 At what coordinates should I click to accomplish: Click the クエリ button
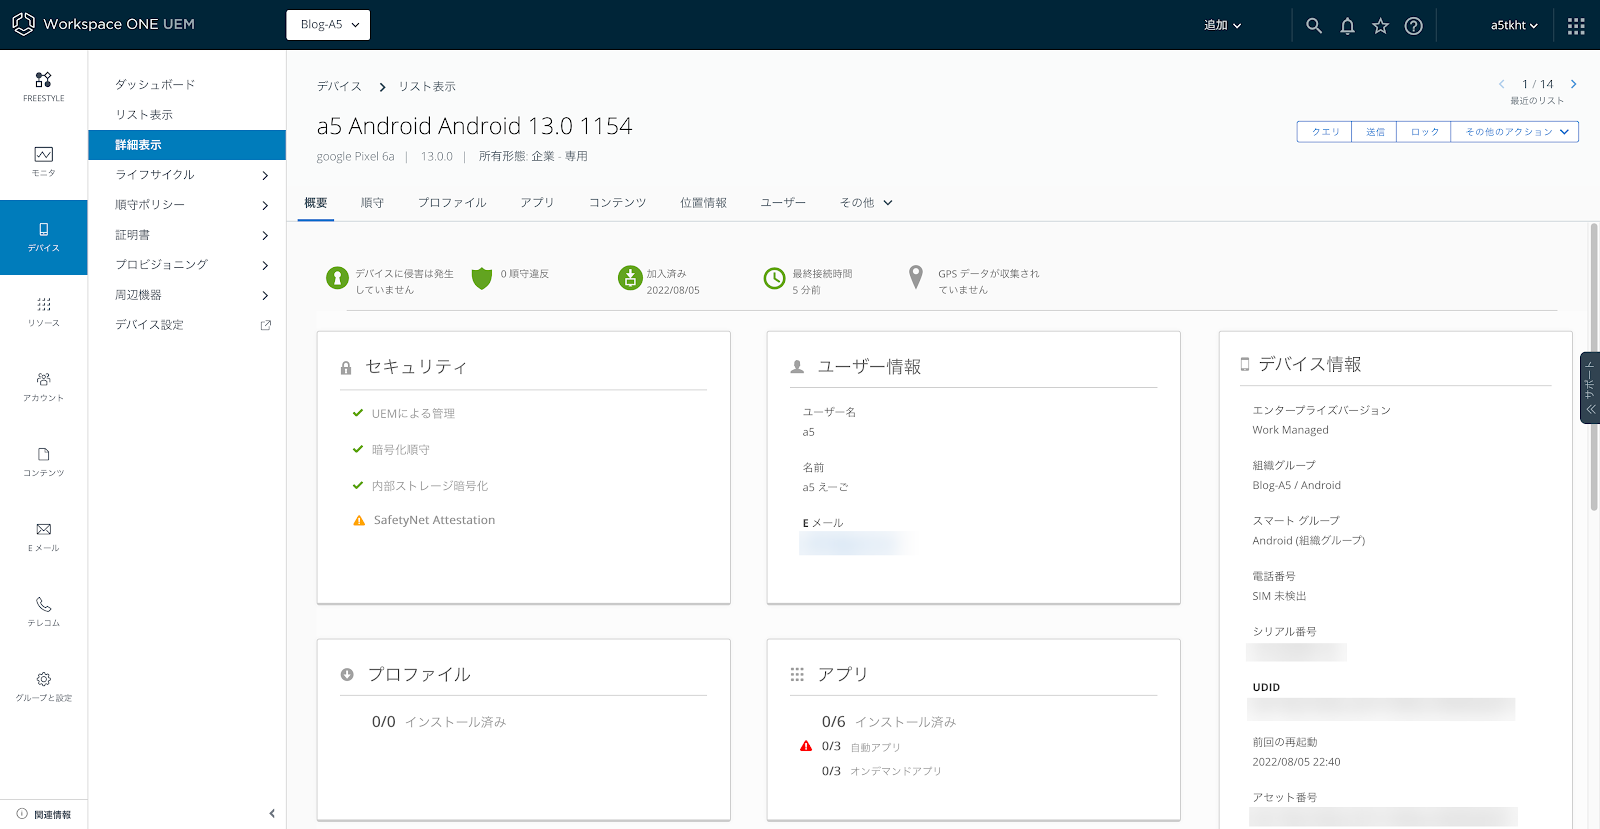(1325, 132)
